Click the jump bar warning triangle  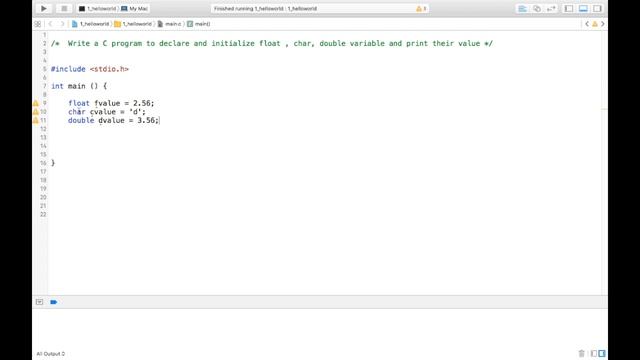pos(595,24)
